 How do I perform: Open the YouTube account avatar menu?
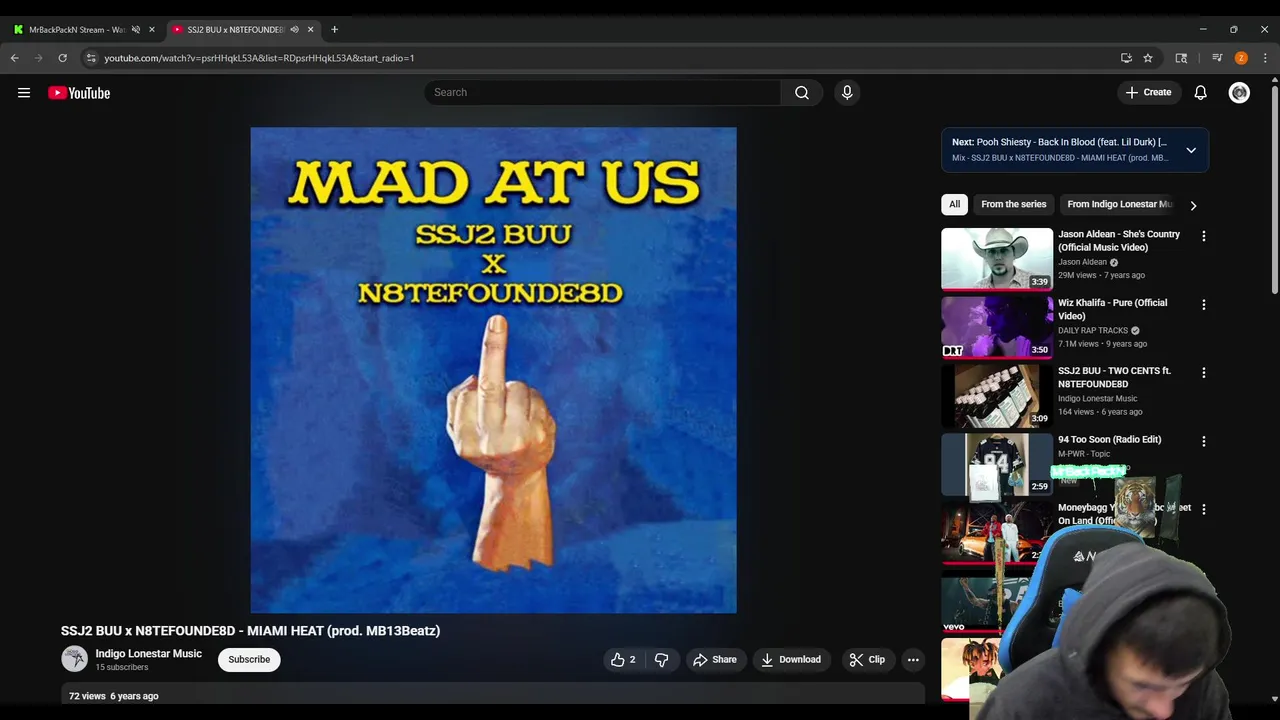click(1239, 93)
